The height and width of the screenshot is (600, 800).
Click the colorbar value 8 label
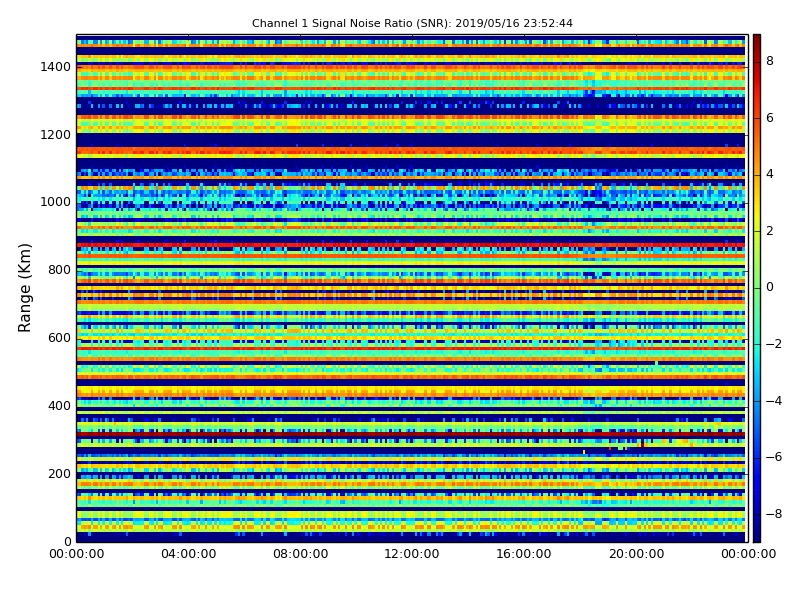(x=770, y=61)
